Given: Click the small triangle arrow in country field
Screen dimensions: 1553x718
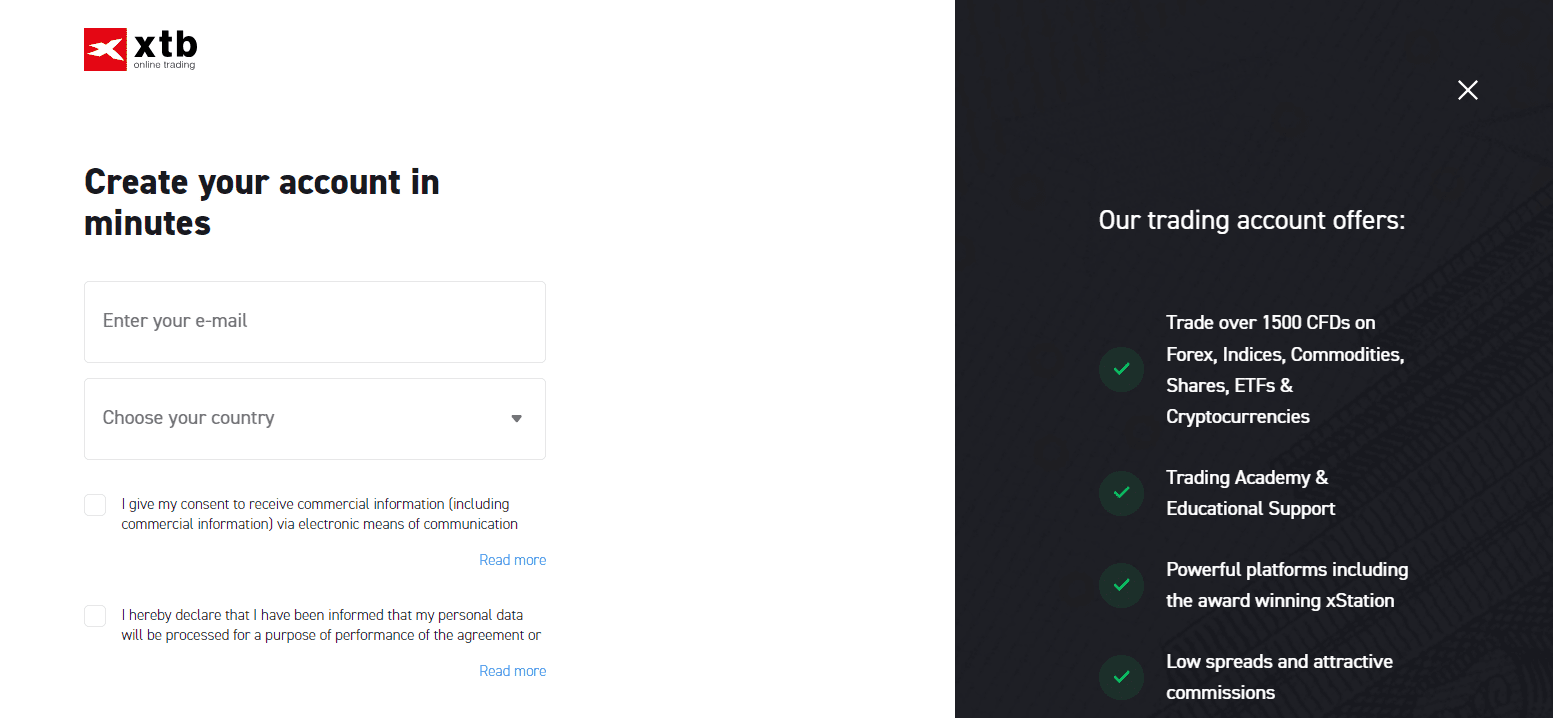Looking at the screenshot, I should pos(517,419).
